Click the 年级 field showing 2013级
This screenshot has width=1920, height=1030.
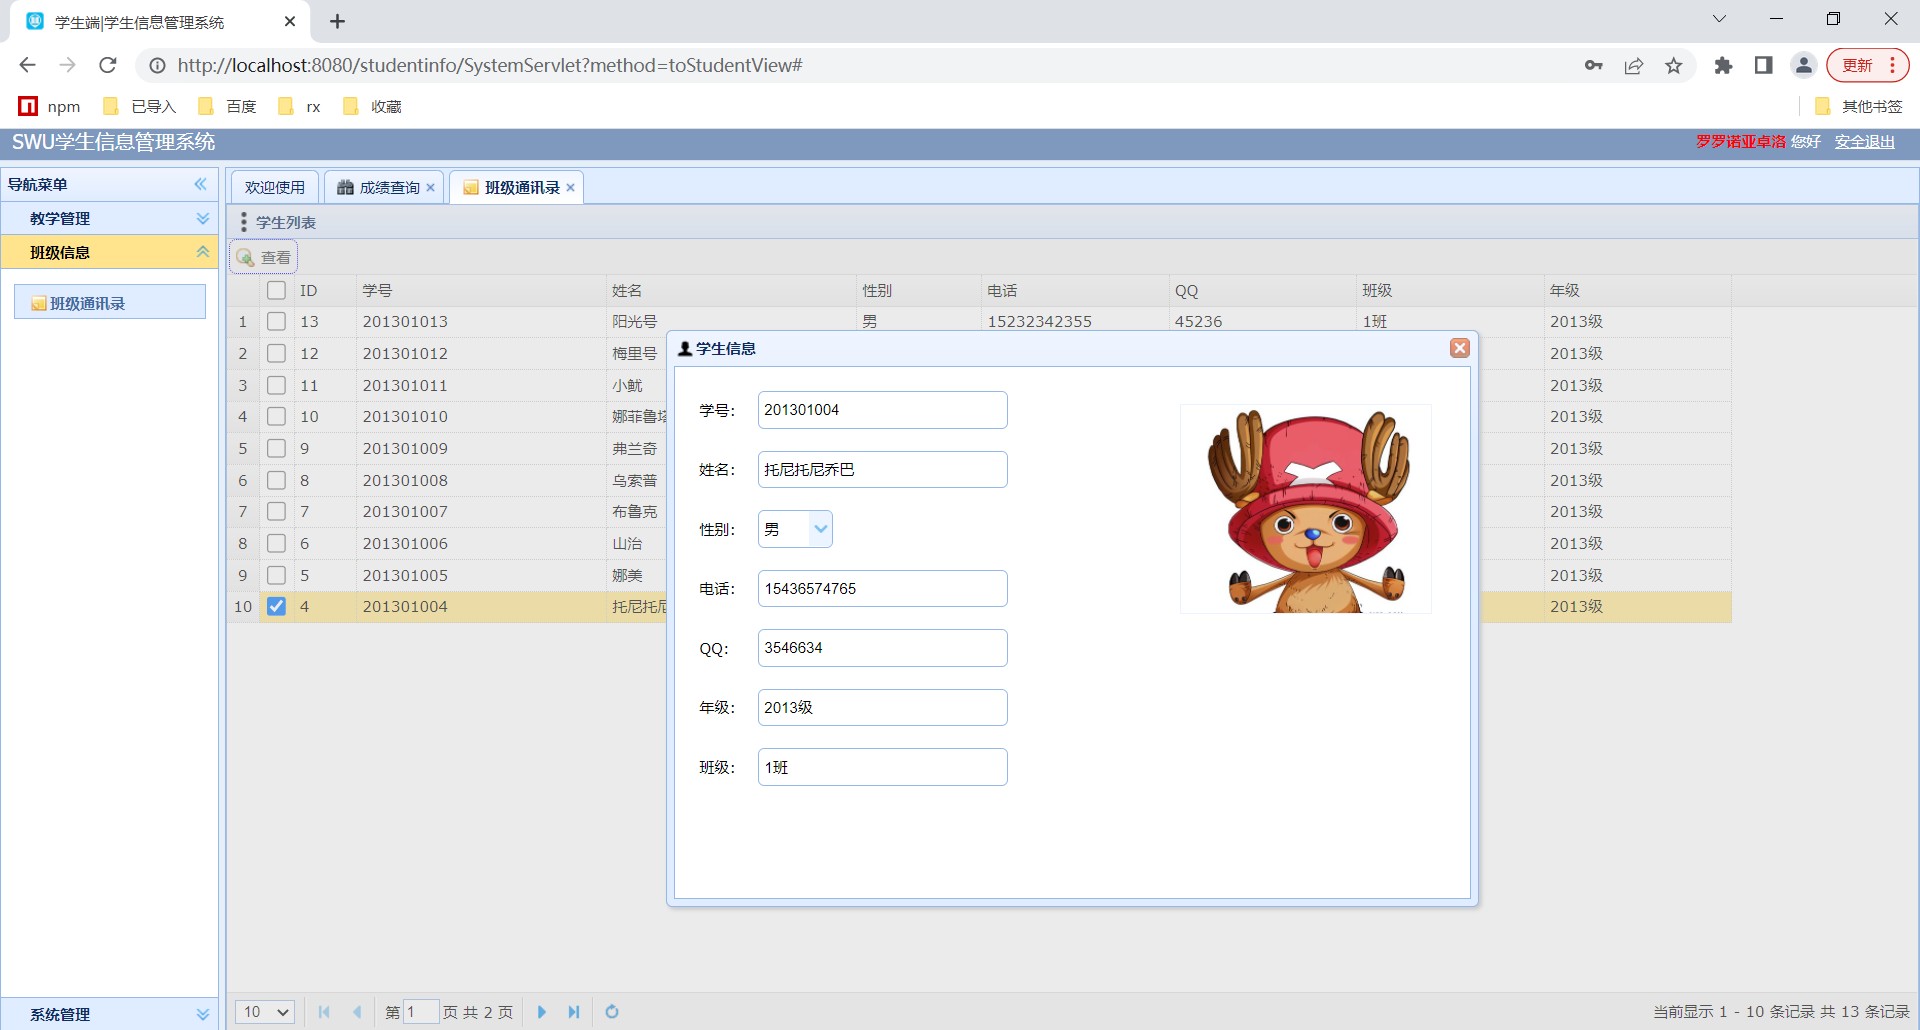pyautogui.click(x=882, y=708)
